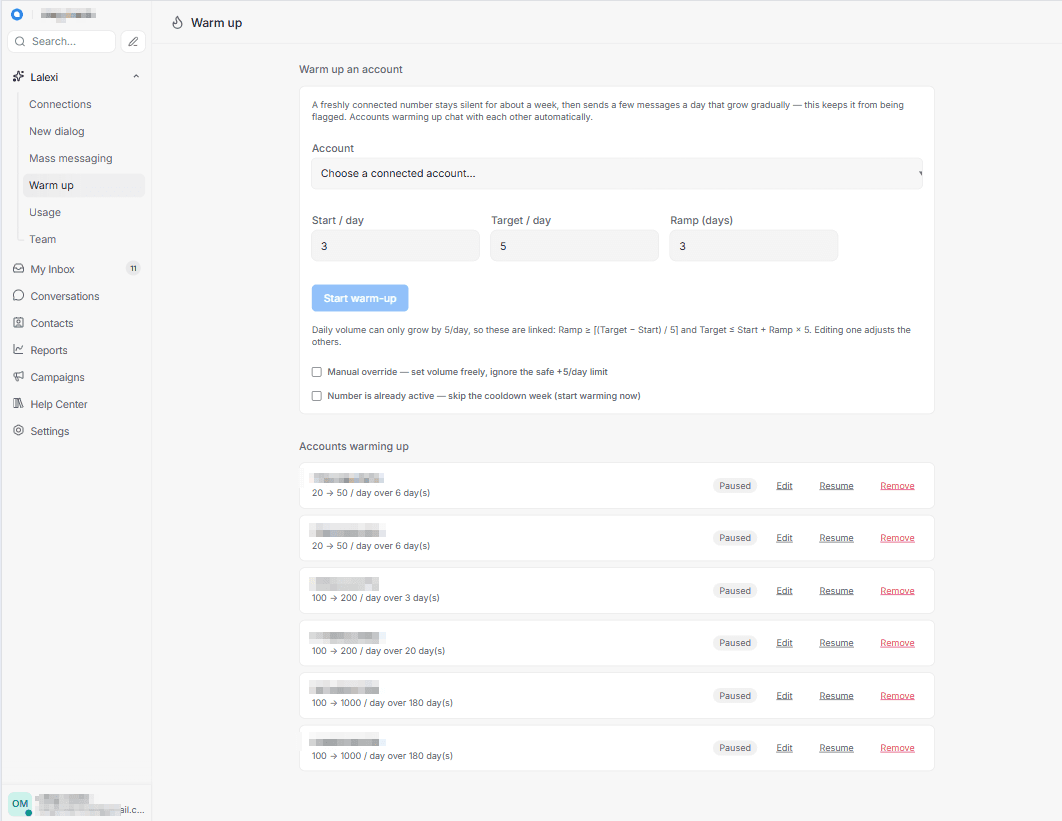The image size is (1062, 821).
Task: Resume the first 100 → 1000 over 180 days account
Action: point(836,696)
